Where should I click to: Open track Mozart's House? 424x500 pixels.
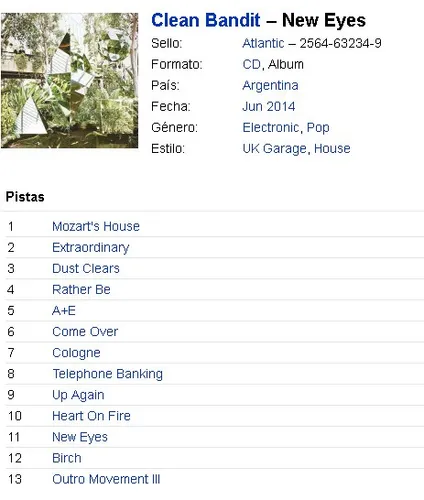coord(96,226)
